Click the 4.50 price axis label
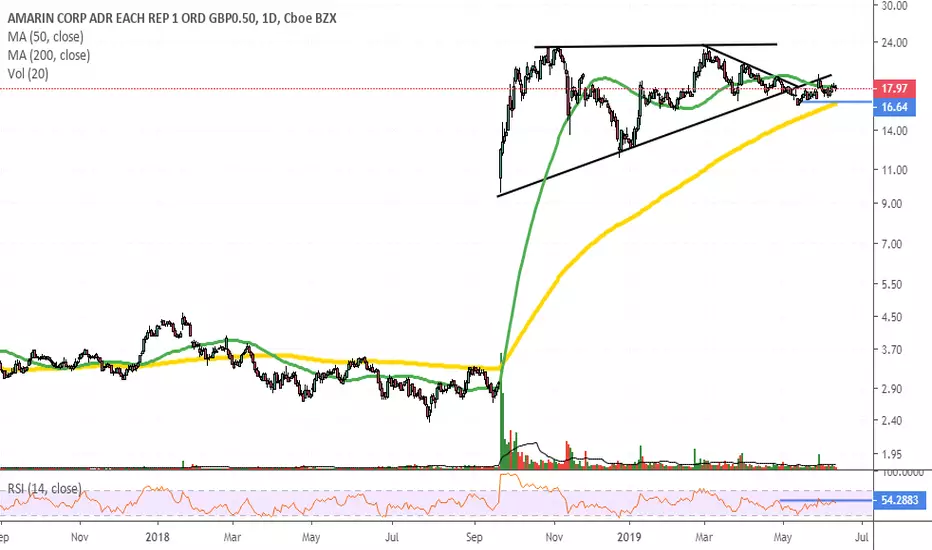Viewport: 932px width, 550px height. pyautogui.click(x=892, y=318)
